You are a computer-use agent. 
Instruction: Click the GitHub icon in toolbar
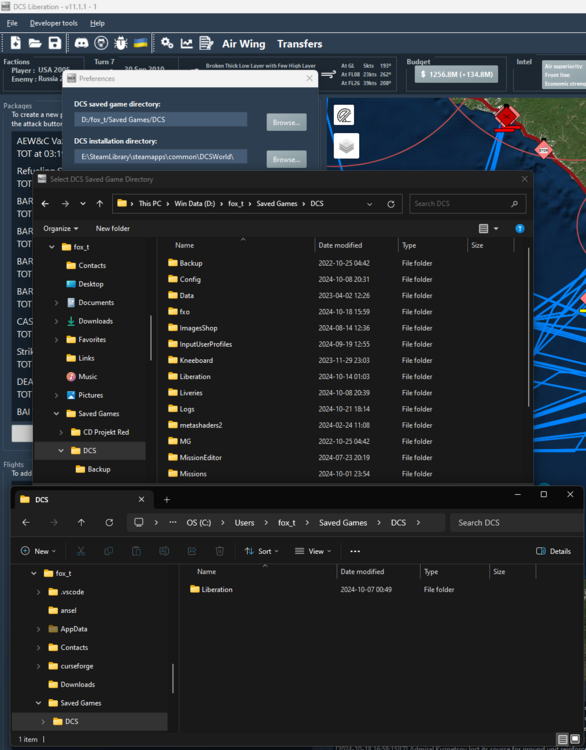pyautogui.click(x=101, y=44)
